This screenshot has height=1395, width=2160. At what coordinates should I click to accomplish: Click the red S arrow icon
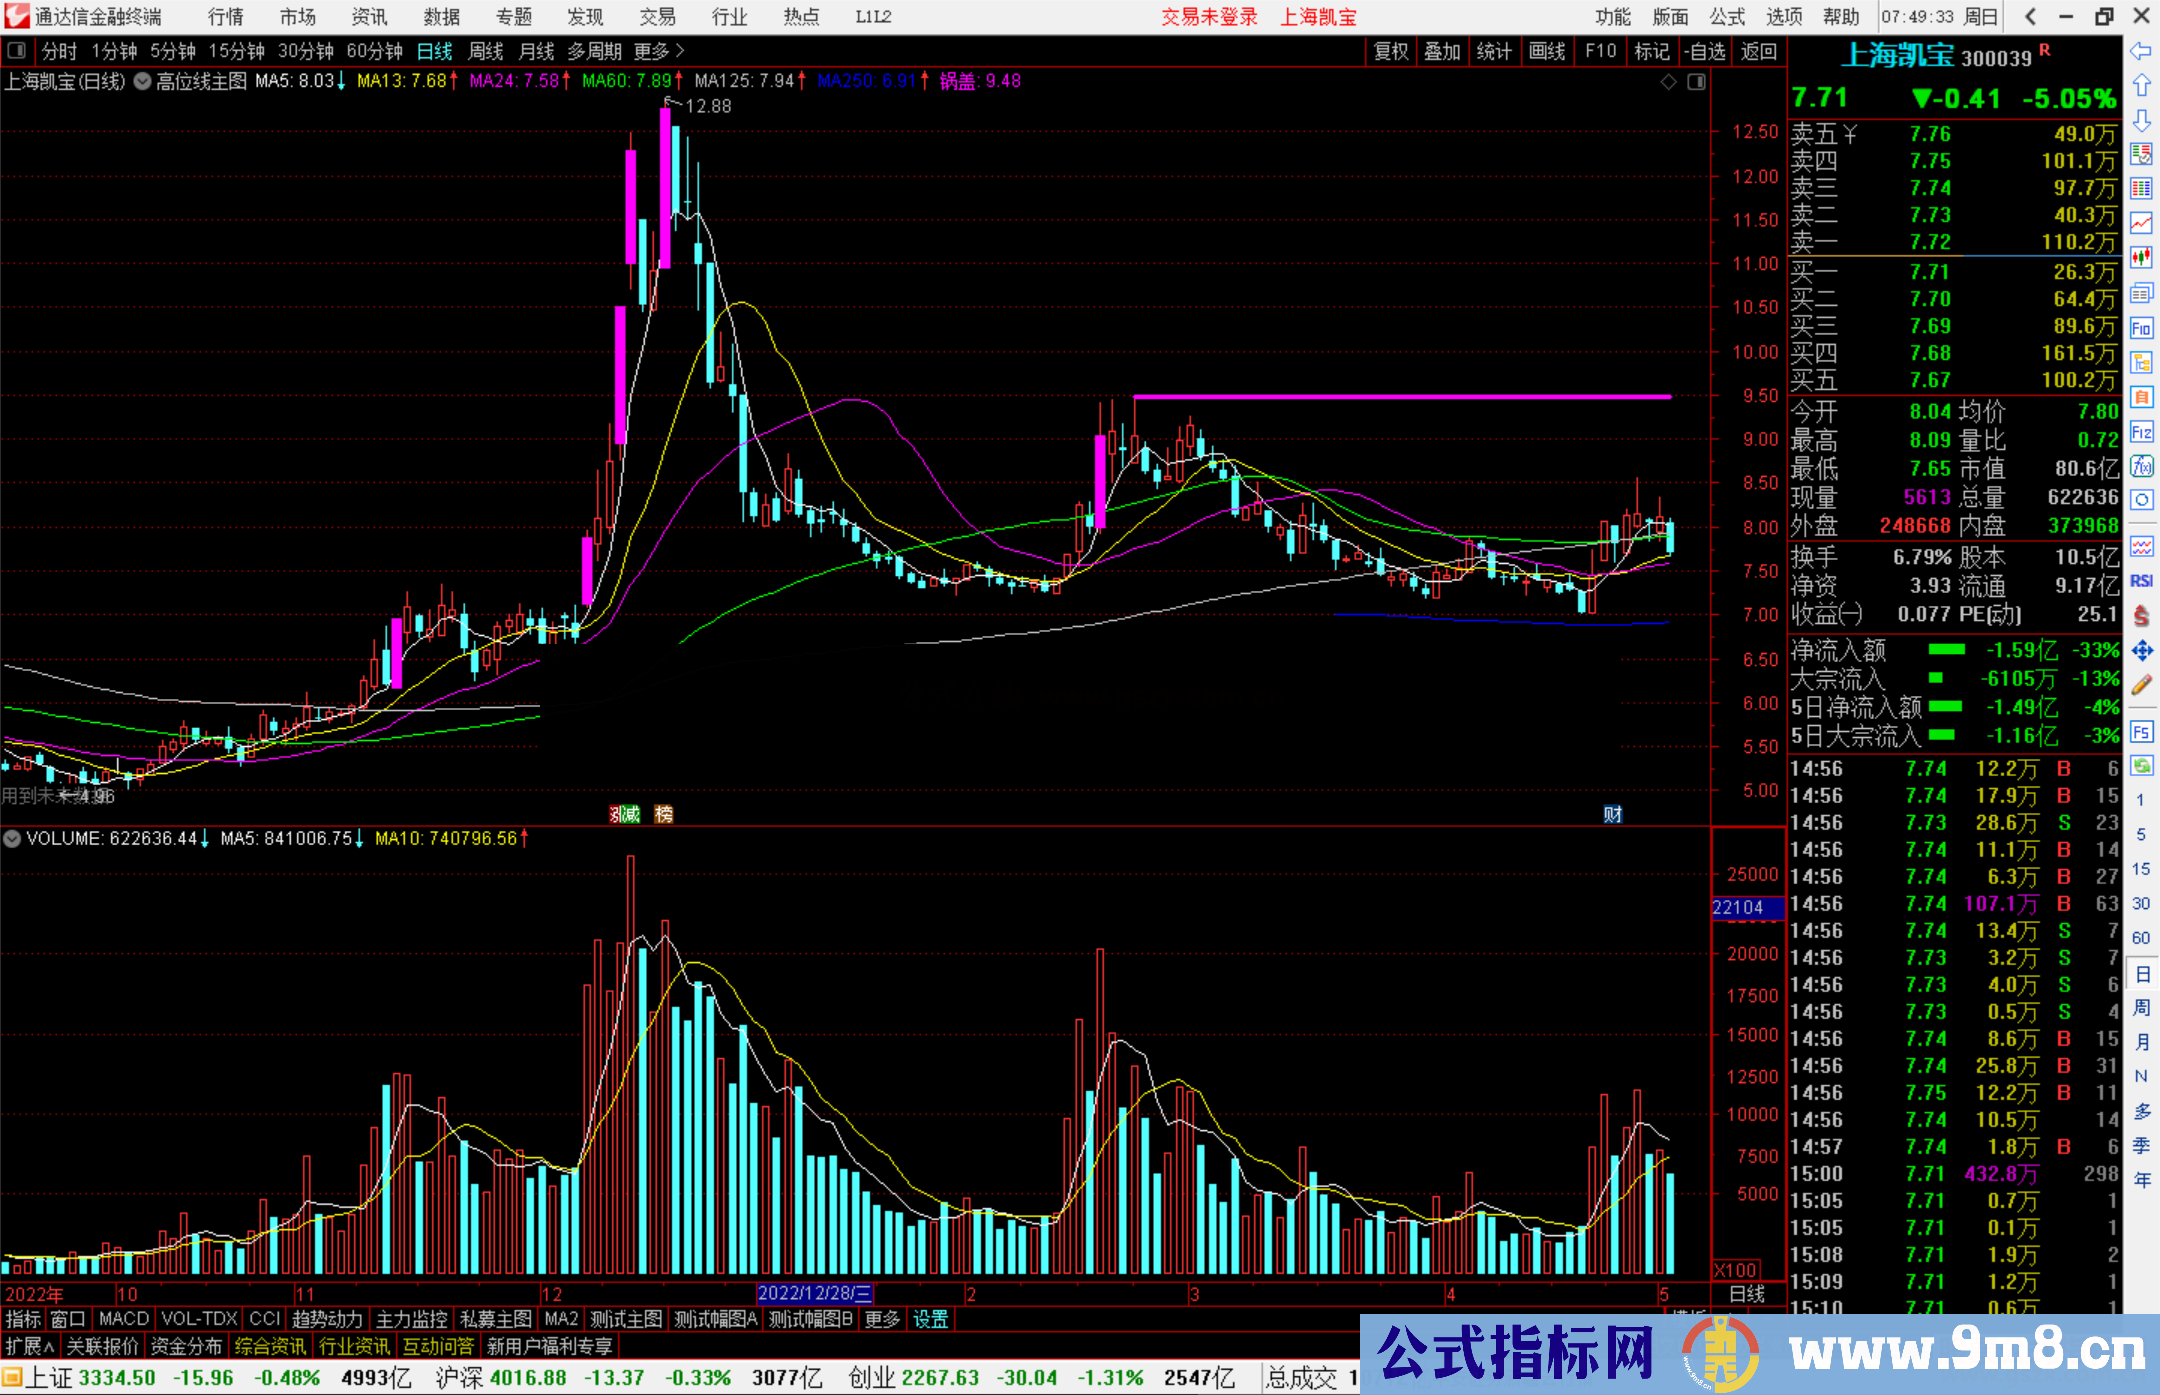(x=2141, y=616)
